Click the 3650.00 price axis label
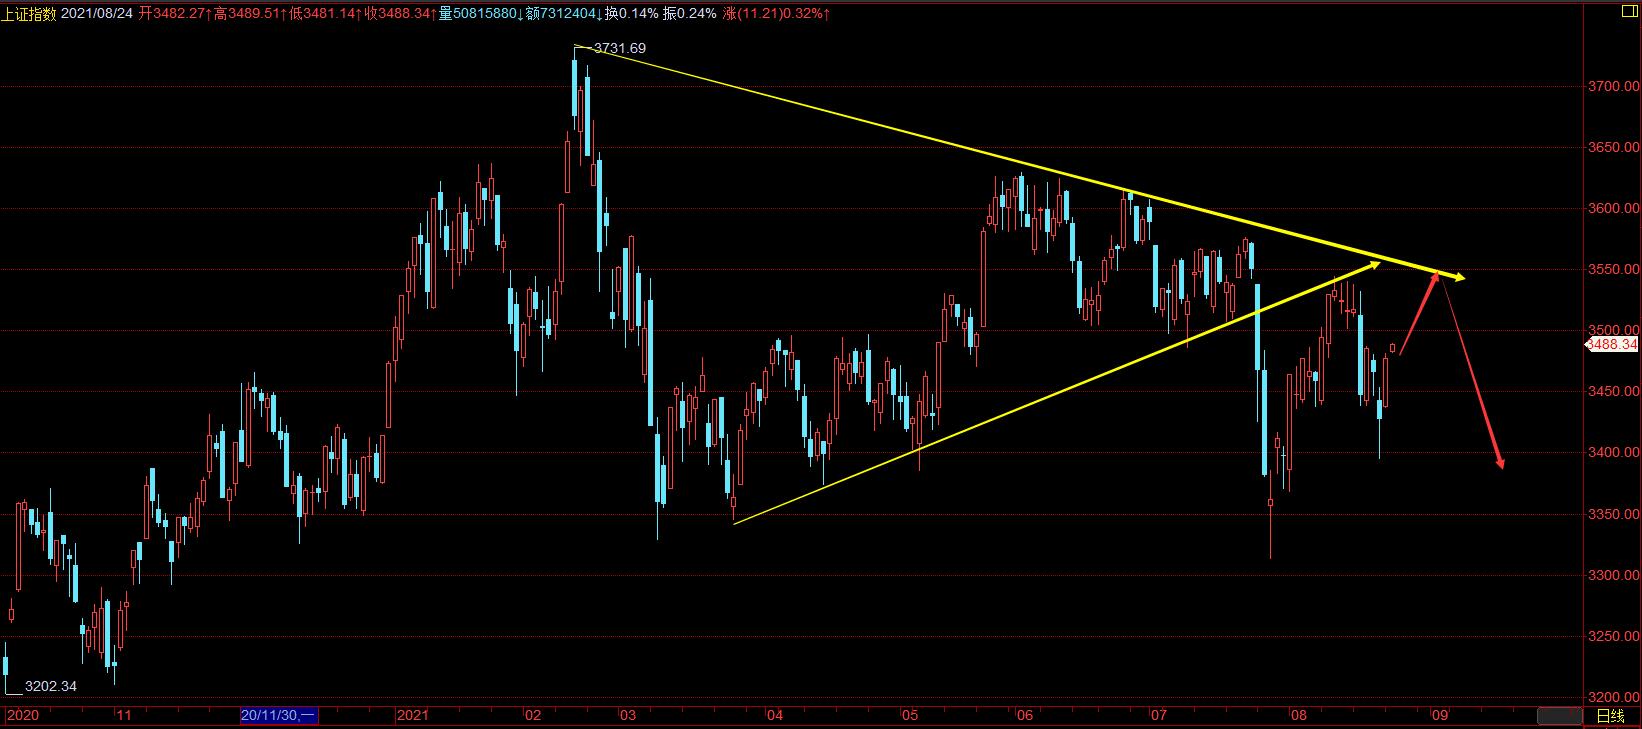This screenshot has width=1642, height=729. 1616,148
